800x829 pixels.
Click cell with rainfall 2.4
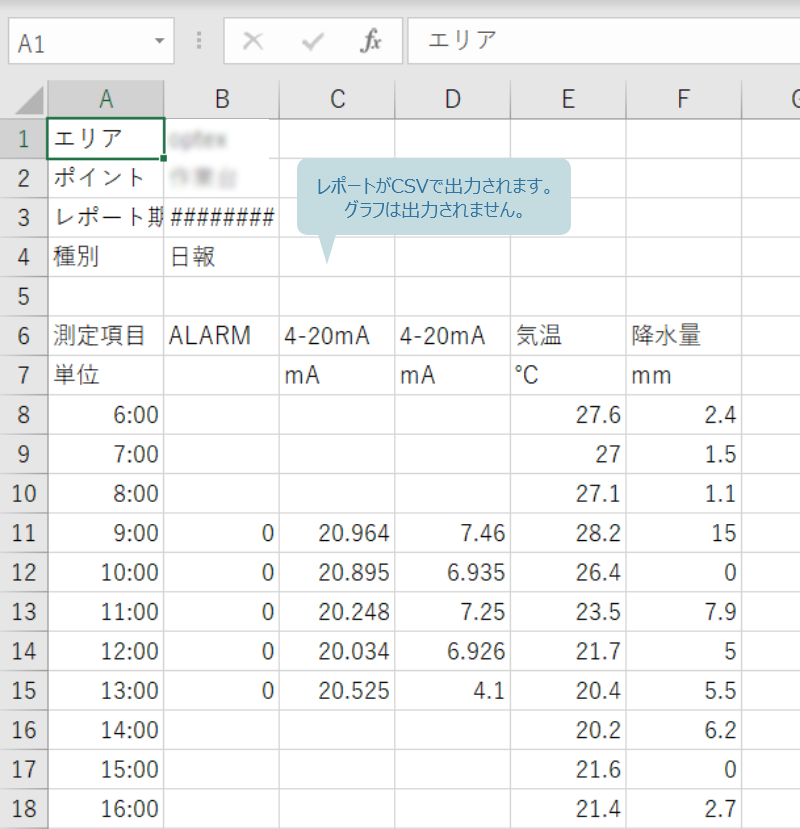click(x=684, y=414)
